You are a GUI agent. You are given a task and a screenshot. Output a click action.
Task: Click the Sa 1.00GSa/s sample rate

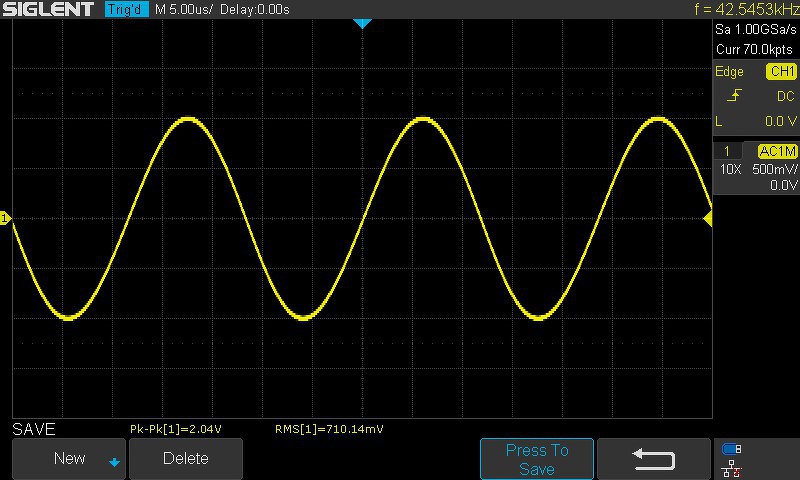(756, 29)
